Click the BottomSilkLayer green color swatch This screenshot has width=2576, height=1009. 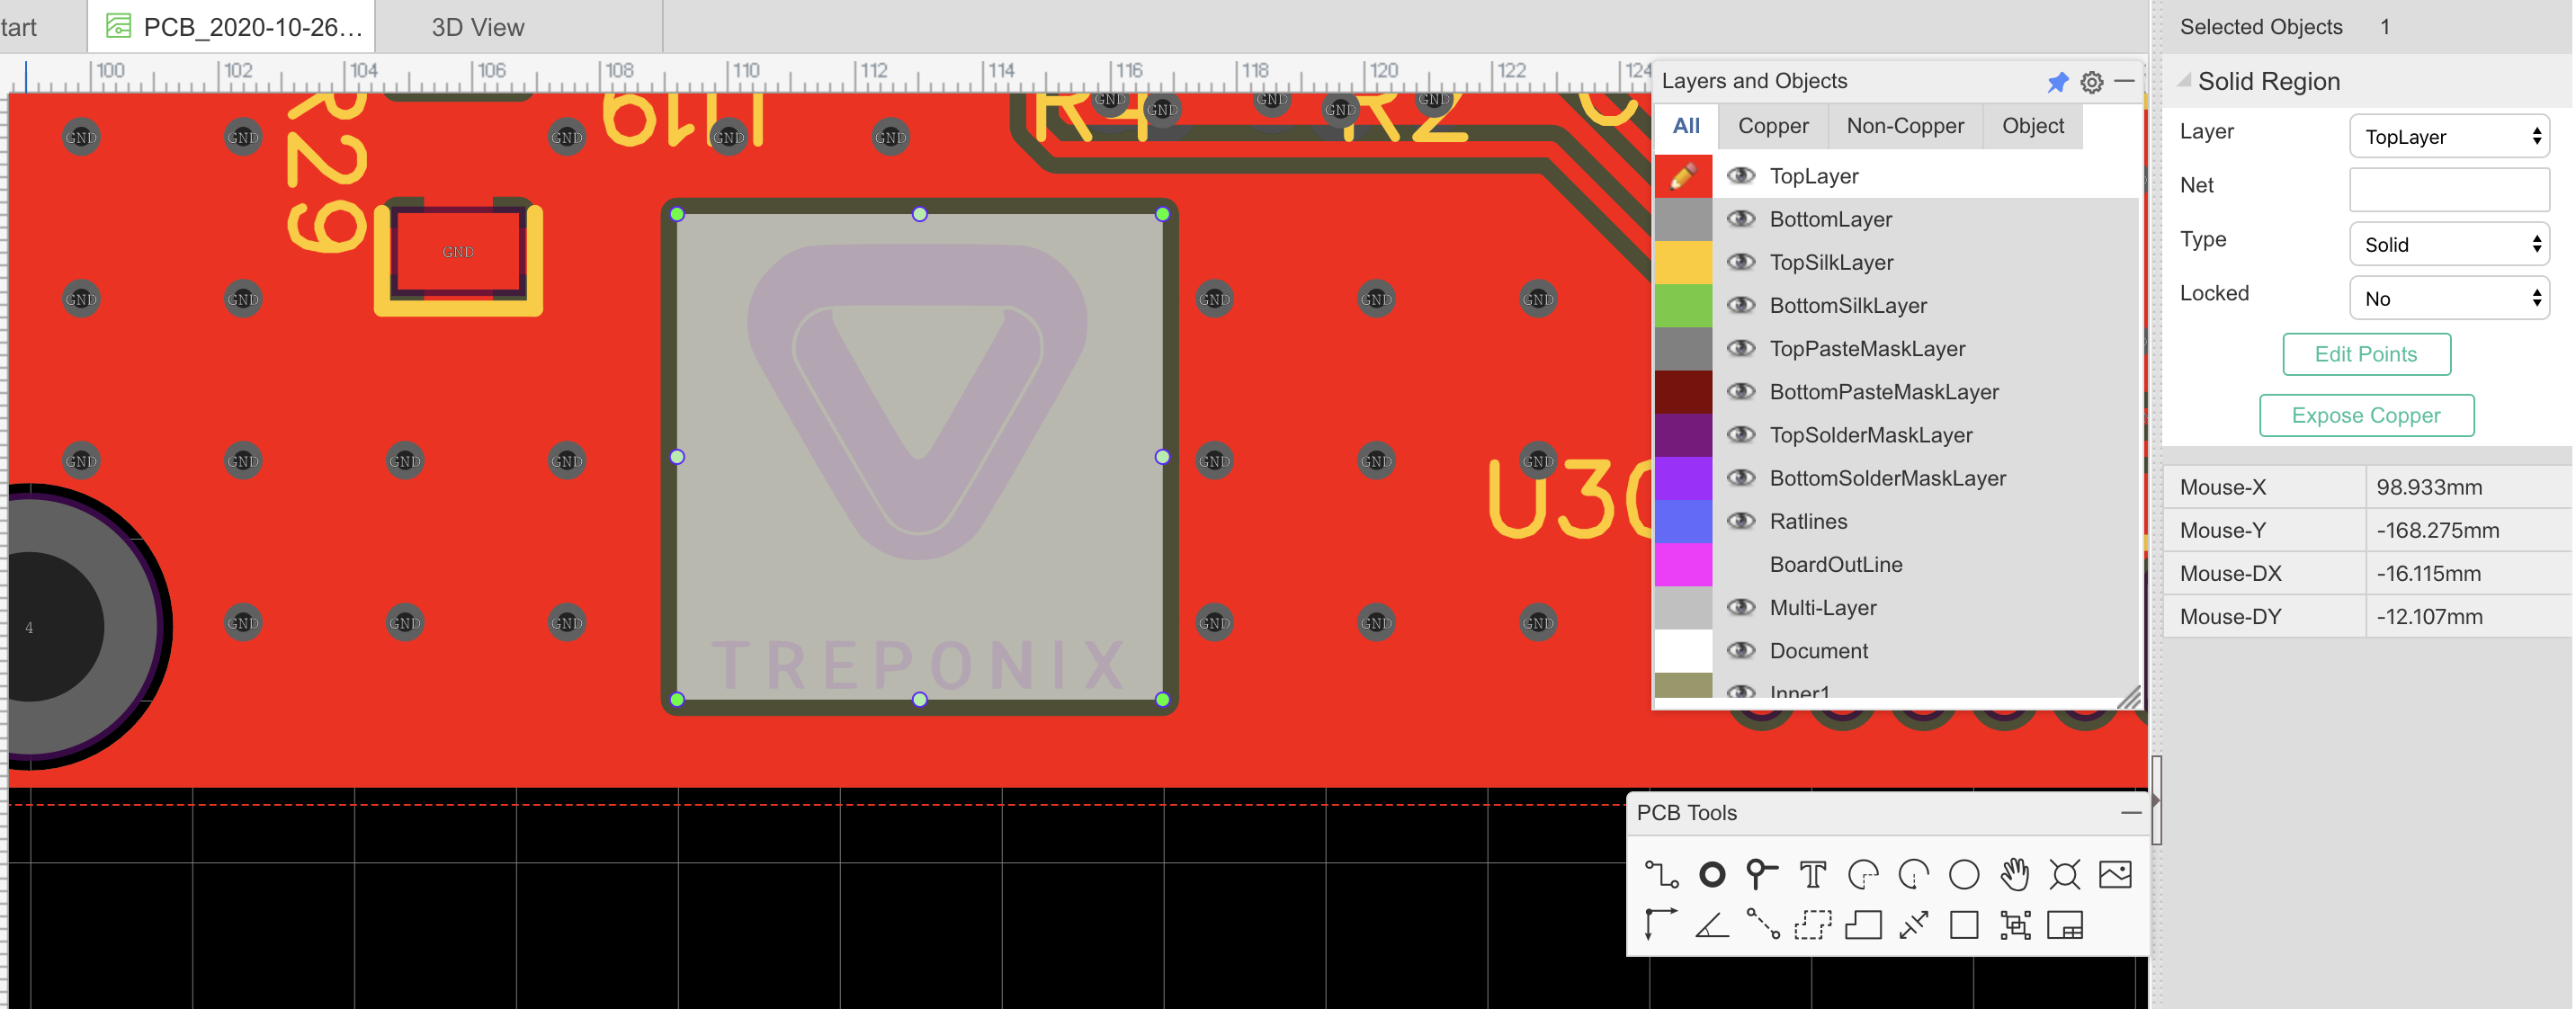1683,304
